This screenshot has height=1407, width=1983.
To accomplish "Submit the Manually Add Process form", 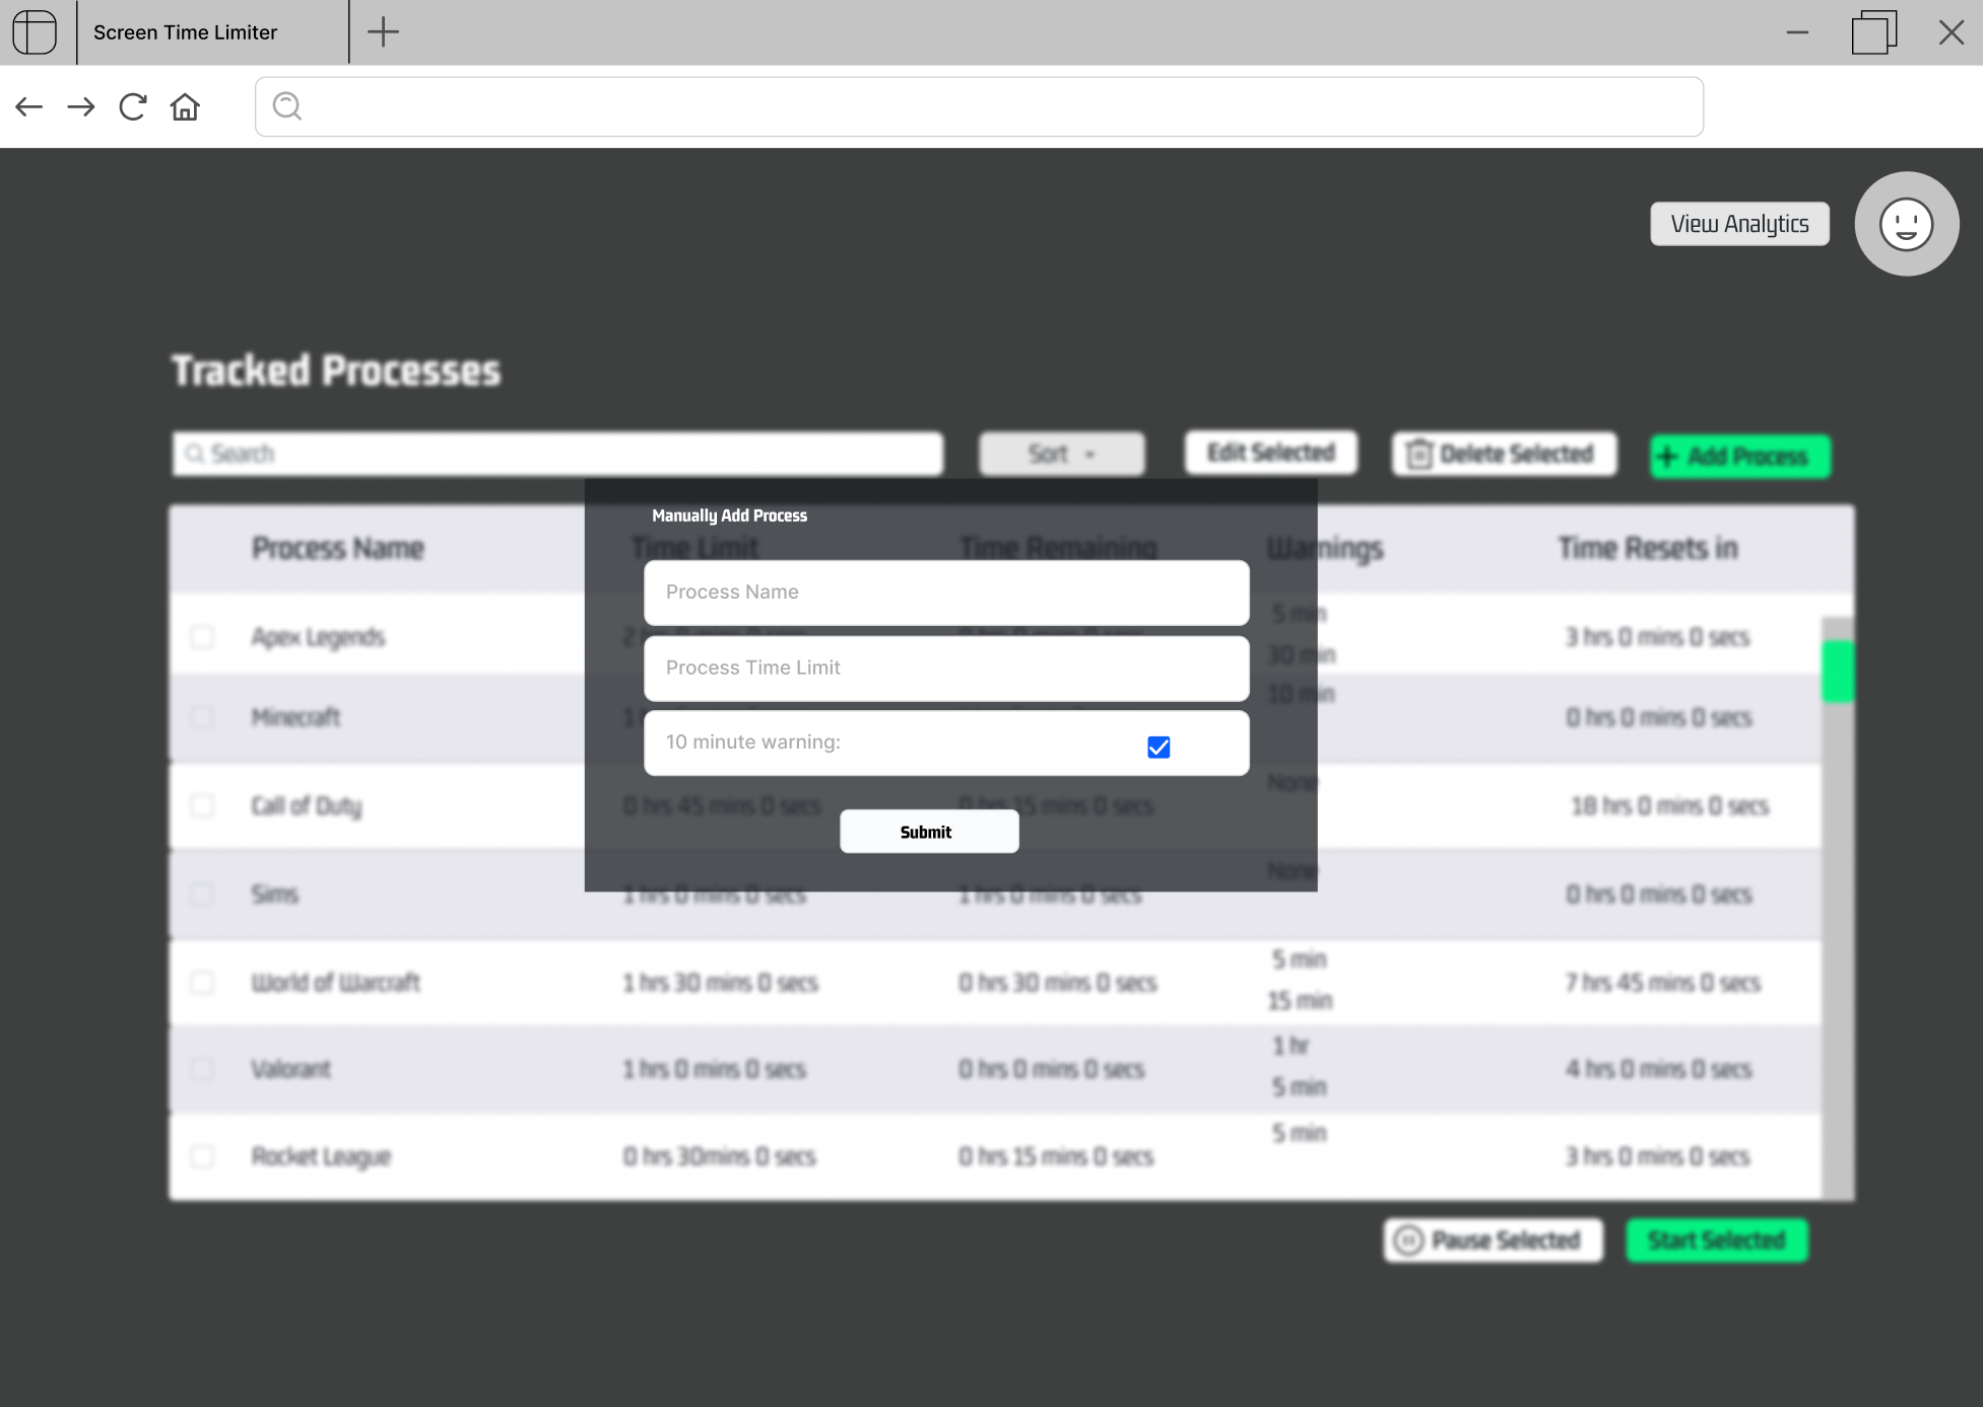I will pyautogui.click(x=929, y=832).
